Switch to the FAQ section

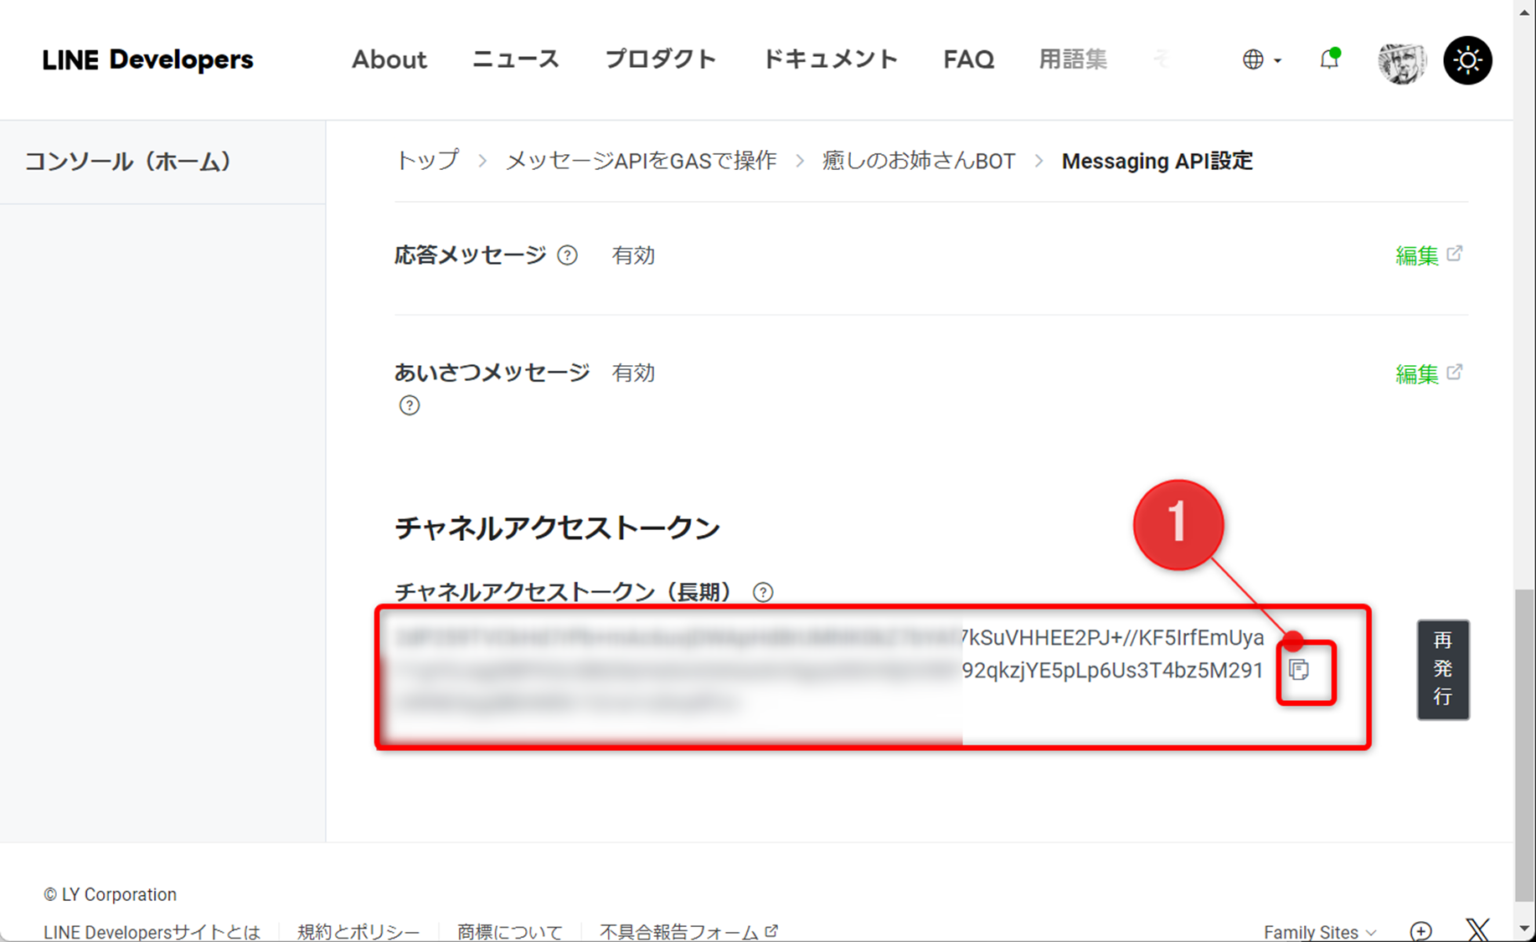pos(967,59)
